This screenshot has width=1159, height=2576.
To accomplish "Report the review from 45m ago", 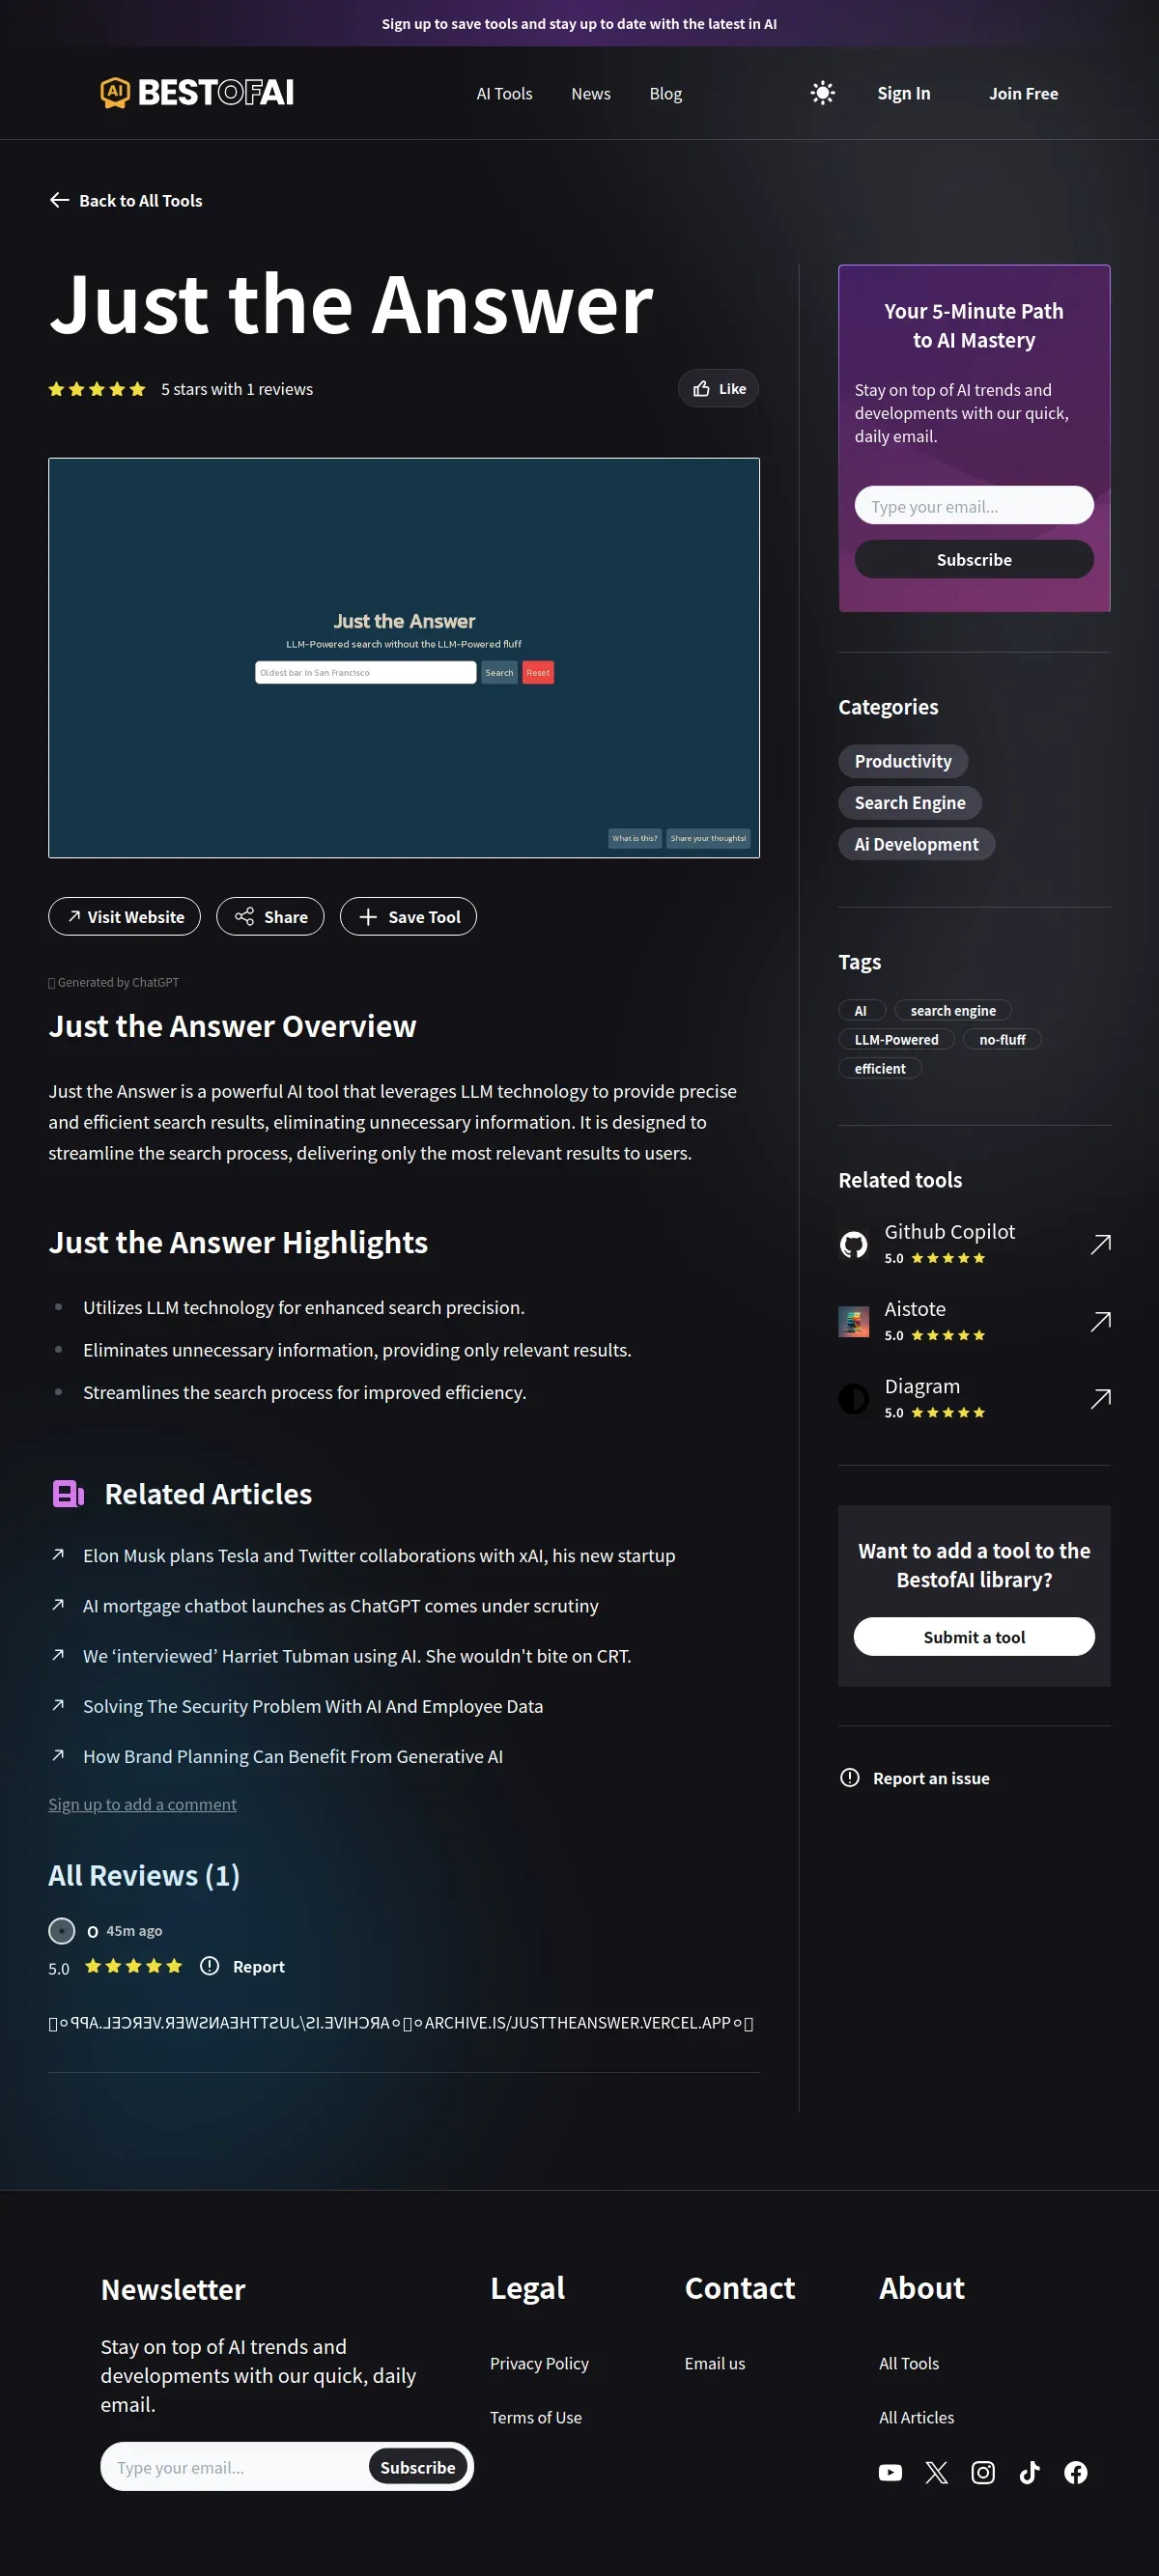I will coord(243,1966).
